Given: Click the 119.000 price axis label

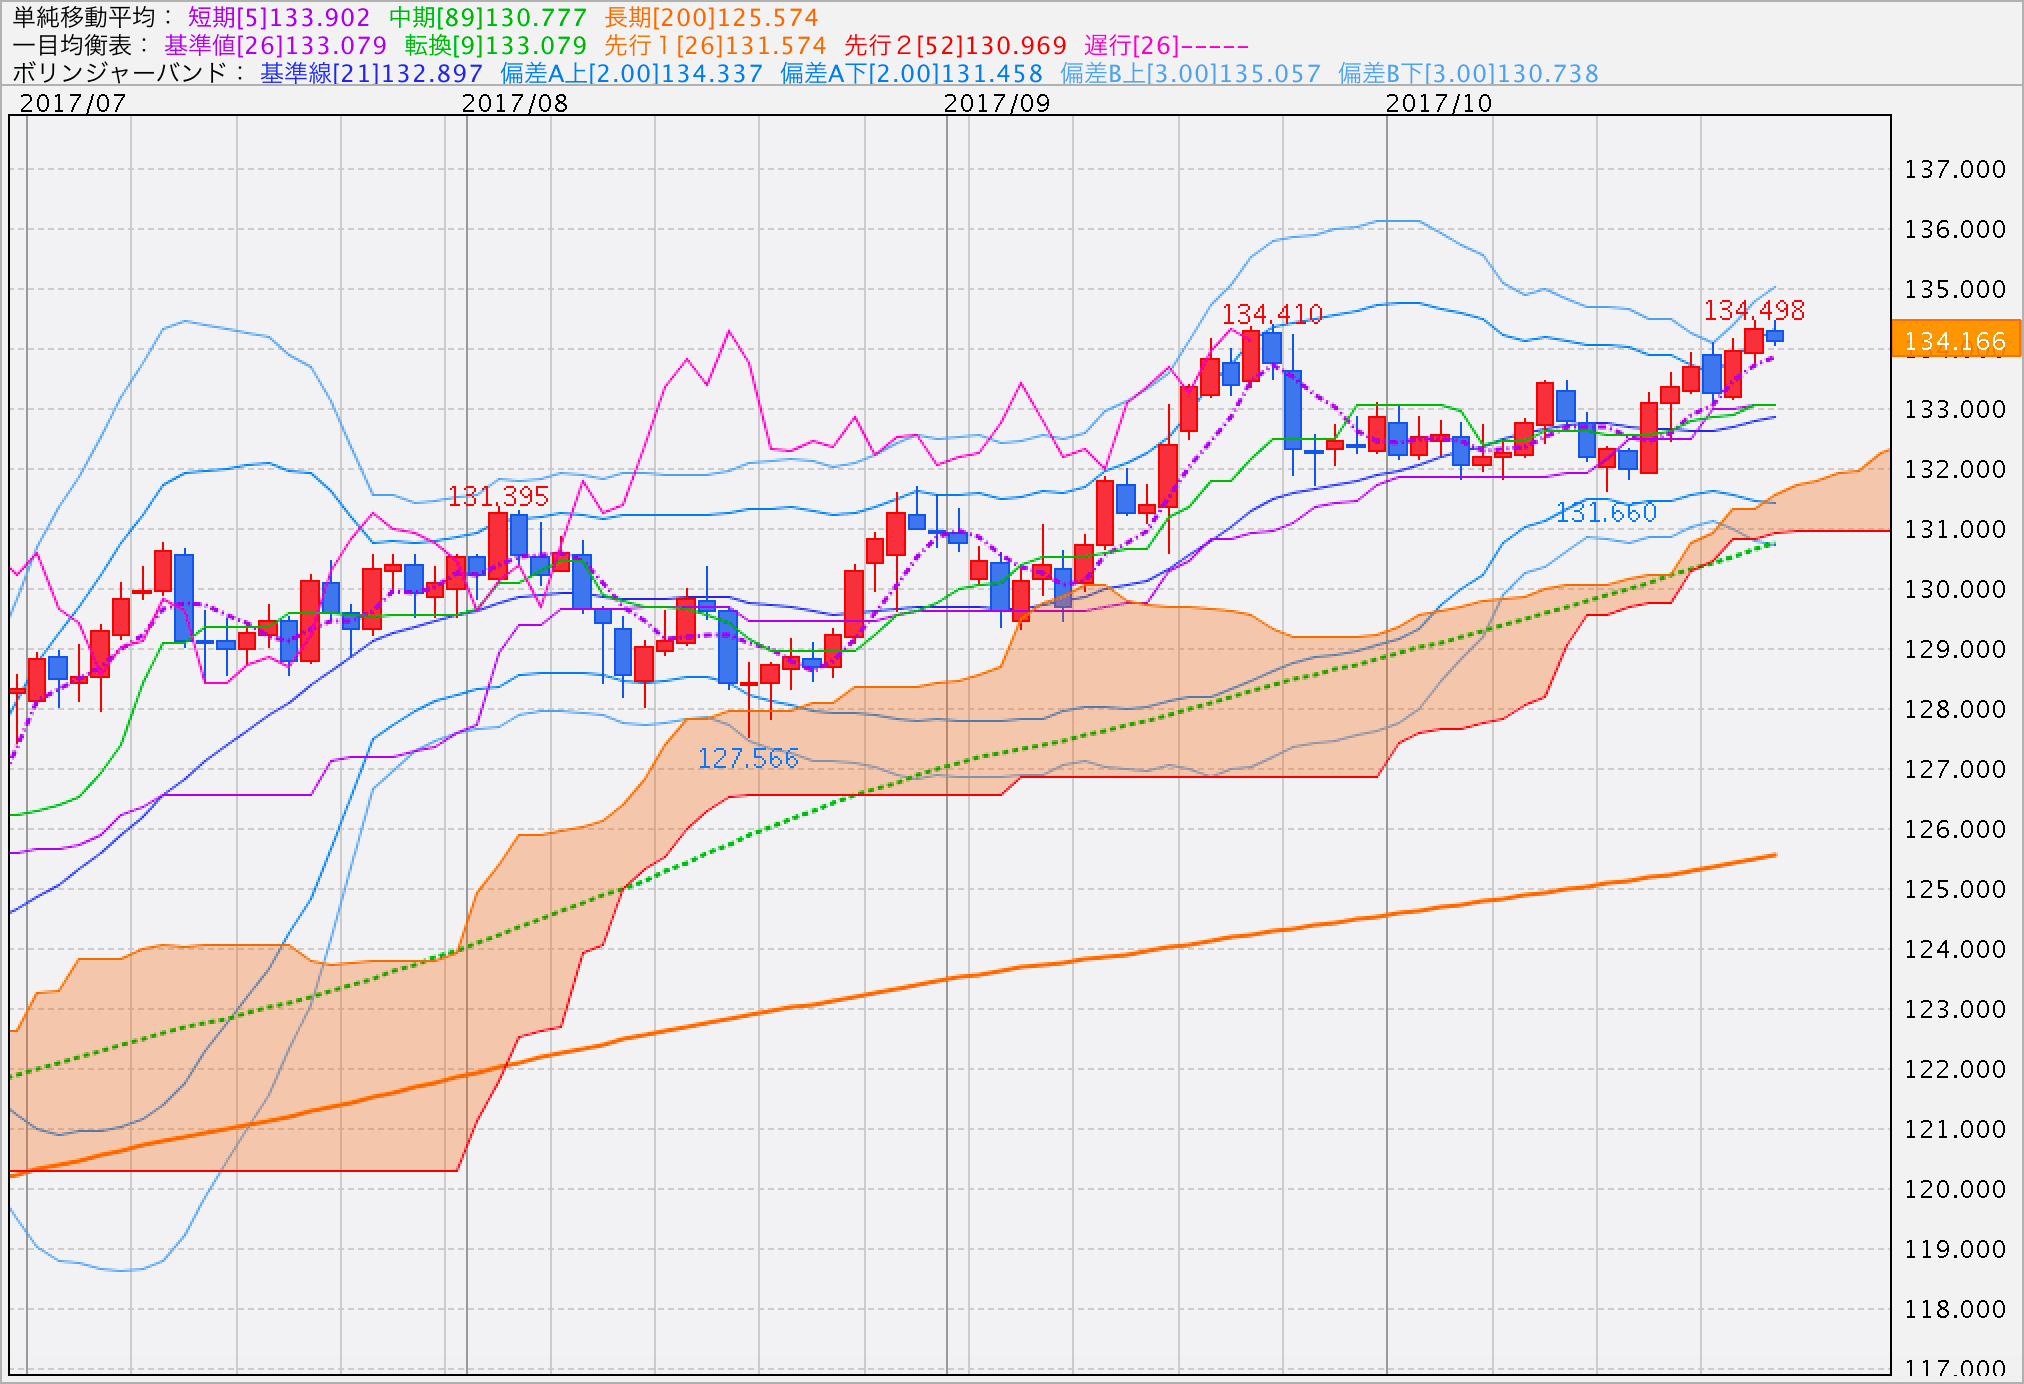Looking at the screenshot, I should tap(1955, 1249).
